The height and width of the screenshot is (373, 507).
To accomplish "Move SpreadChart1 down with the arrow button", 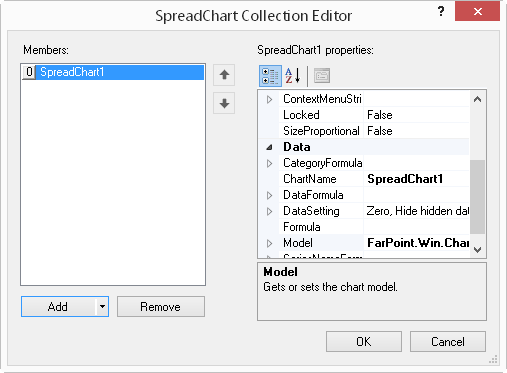I will [224, 103].
